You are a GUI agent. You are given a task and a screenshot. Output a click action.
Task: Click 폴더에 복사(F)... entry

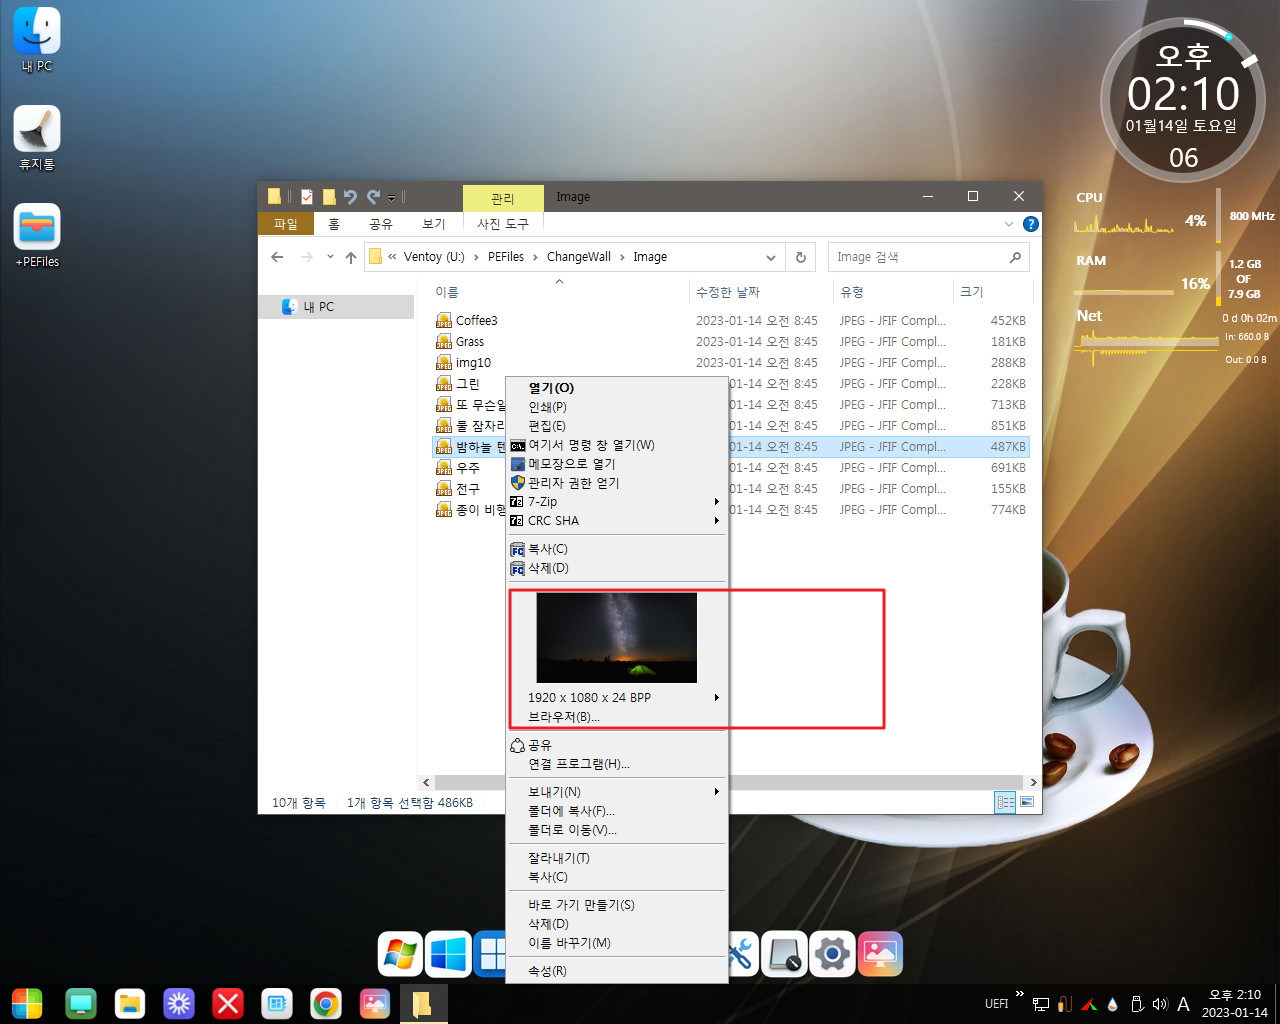coord(616,811)
